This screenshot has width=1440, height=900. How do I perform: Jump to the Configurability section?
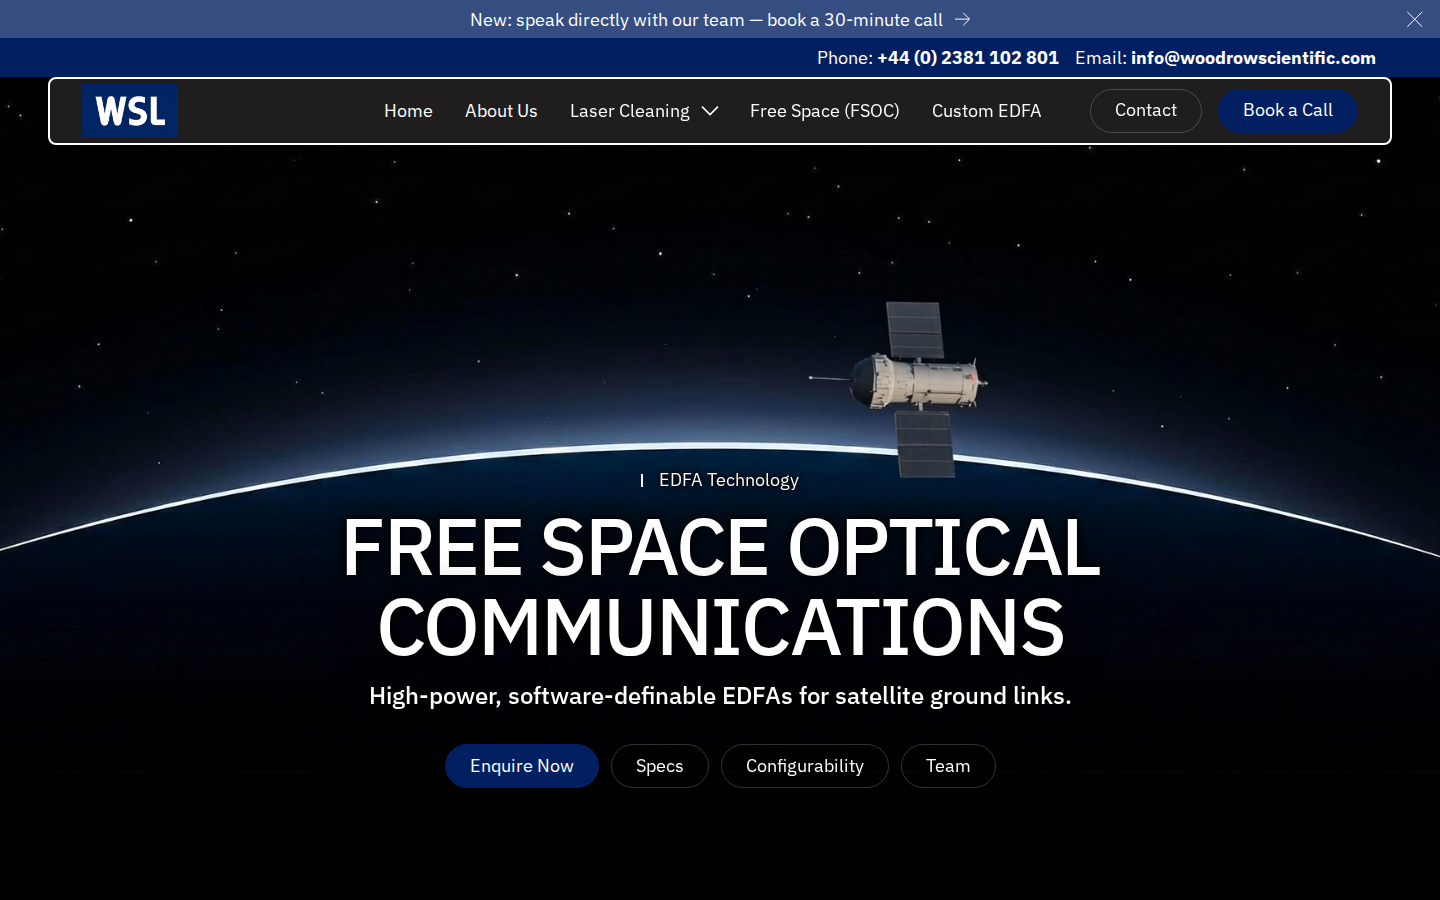point(805,766)
